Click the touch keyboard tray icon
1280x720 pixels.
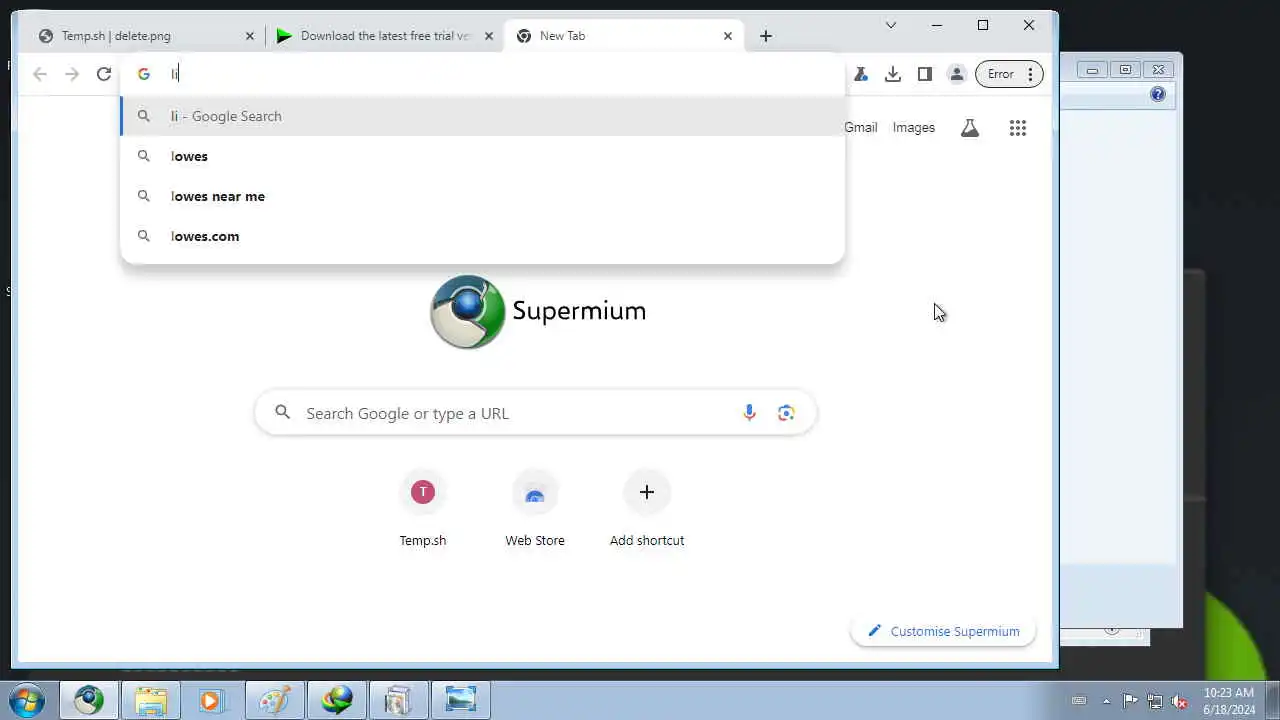coord(1079,701)
